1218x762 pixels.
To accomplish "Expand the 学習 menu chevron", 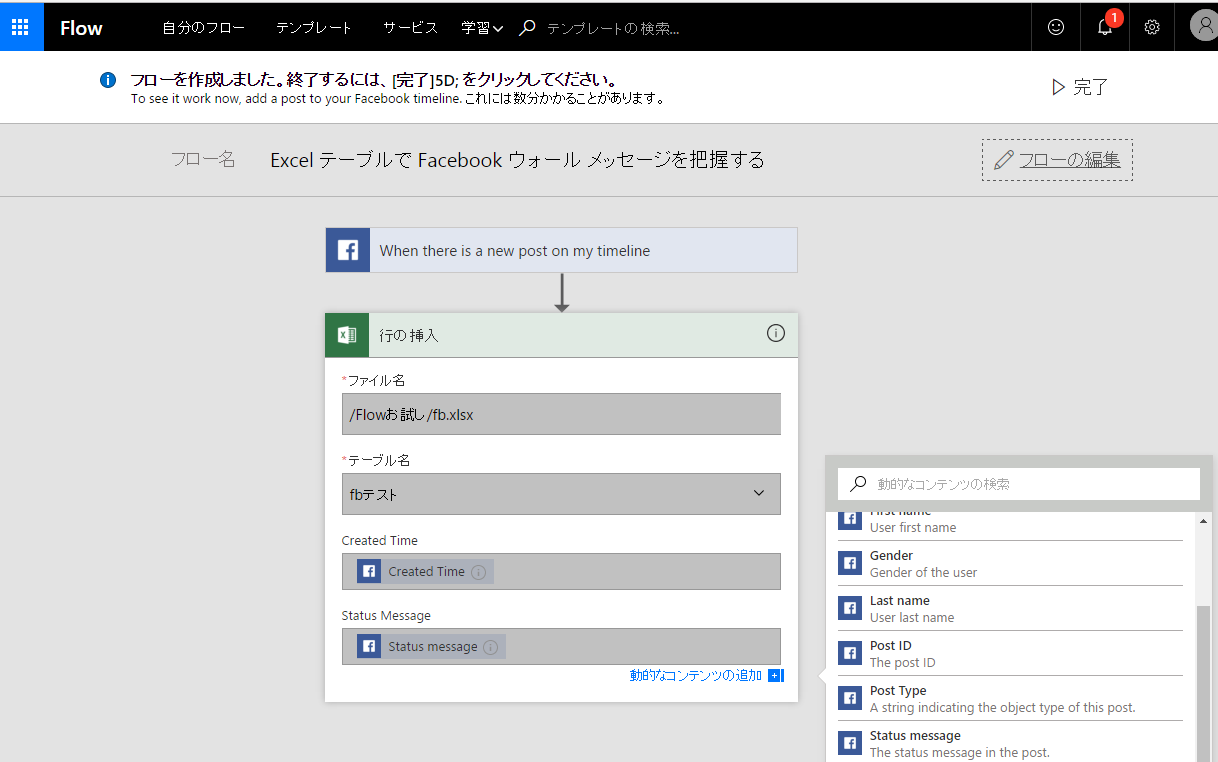I will tap(499, 27).
